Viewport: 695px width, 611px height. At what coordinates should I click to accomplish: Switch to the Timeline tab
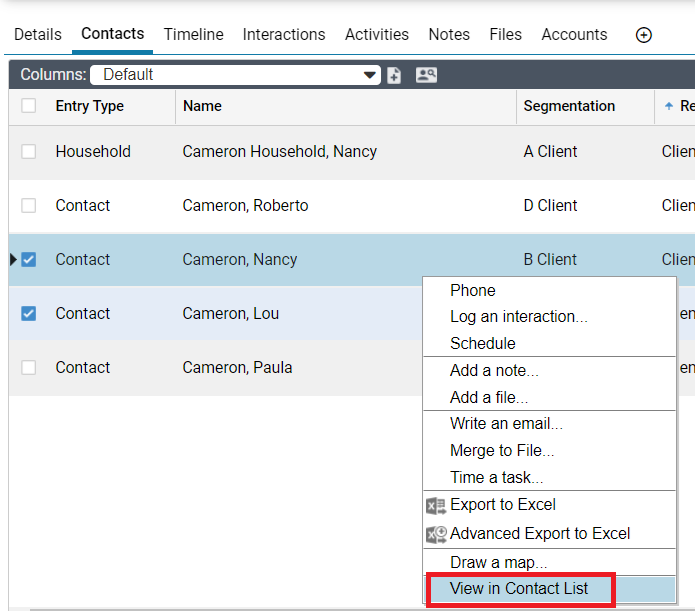coord(194,34)
